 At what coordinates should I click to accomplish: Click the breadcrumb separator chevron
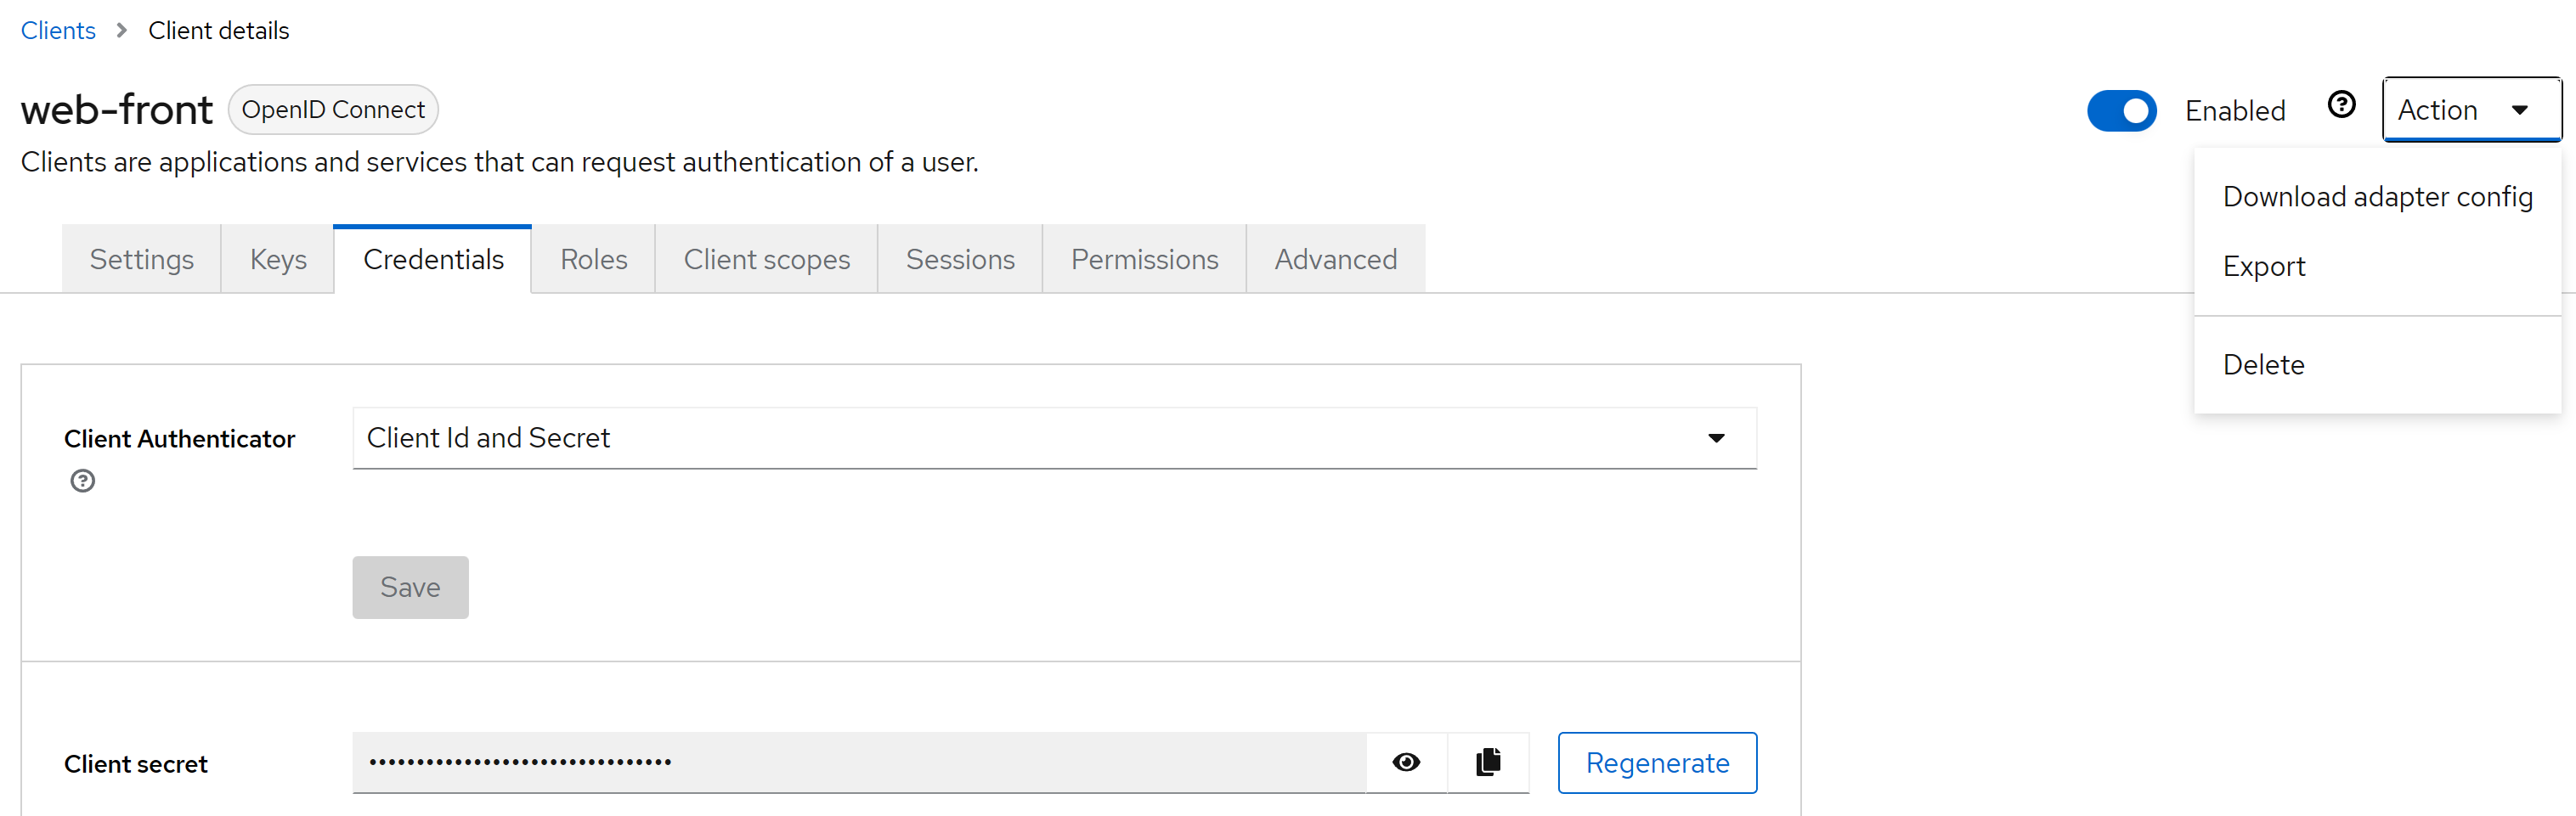tap(122, 31)
